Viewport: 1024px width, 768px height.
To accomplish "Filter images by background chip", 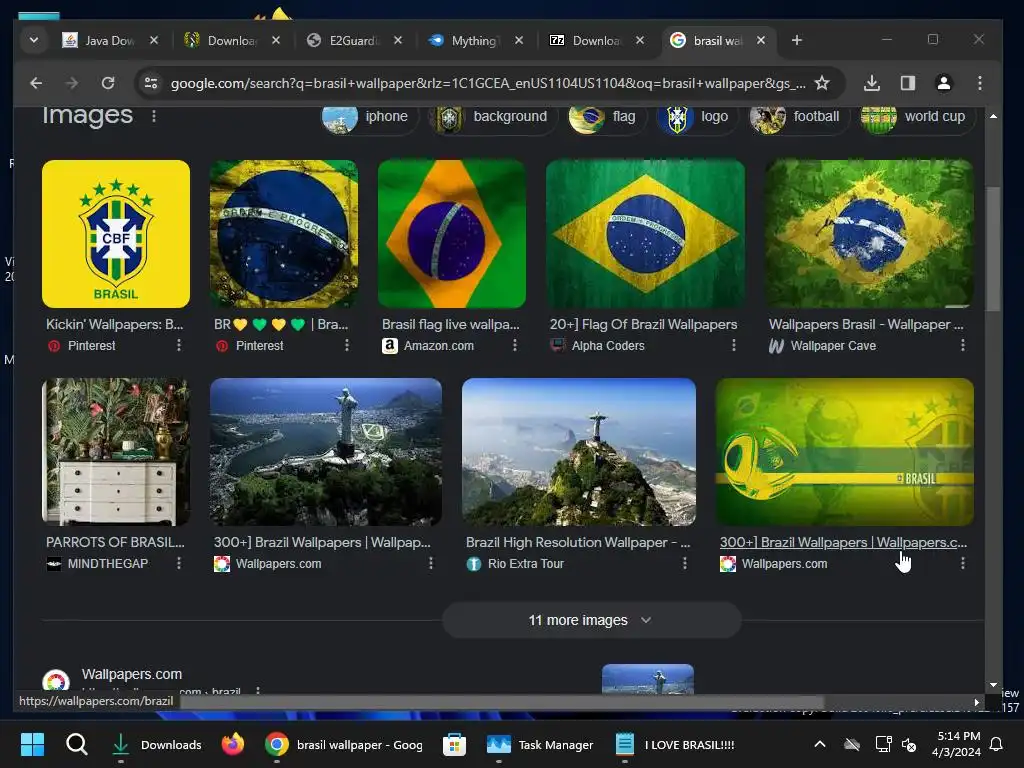I will (495, 118).
